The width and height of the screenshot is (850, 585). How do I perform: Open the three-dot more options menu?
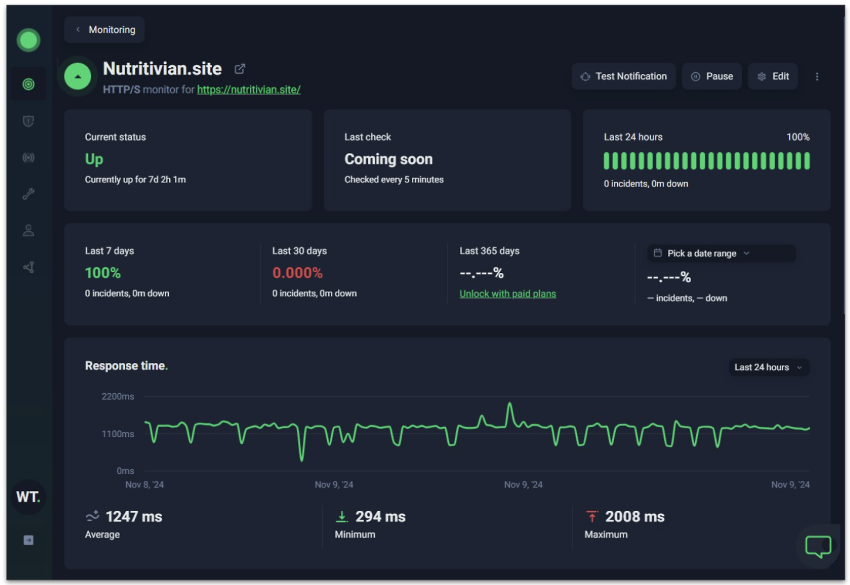tap(817, 76)
